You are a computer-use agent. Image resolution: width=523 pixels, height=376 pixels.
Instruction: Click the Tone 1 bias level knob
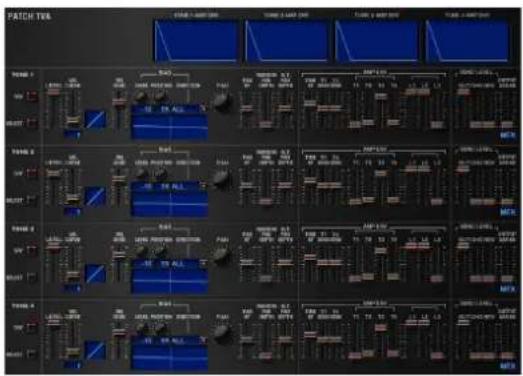click(x=140, y=97)
